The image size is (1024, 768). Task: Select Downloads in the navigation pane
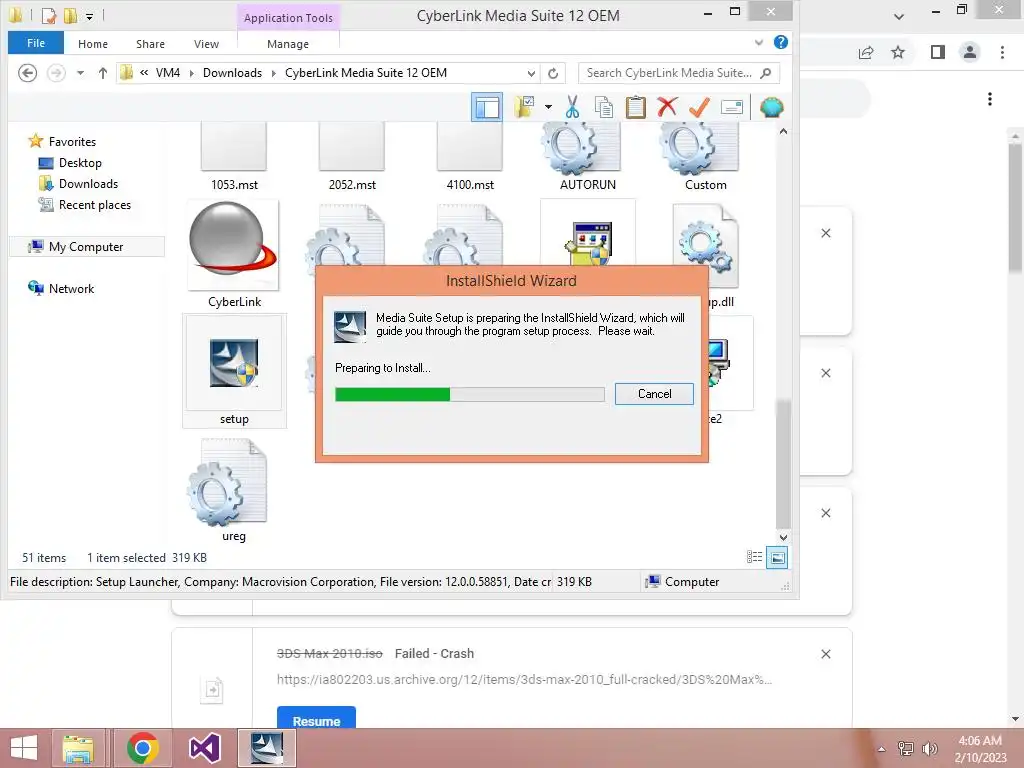pos(88,184)
